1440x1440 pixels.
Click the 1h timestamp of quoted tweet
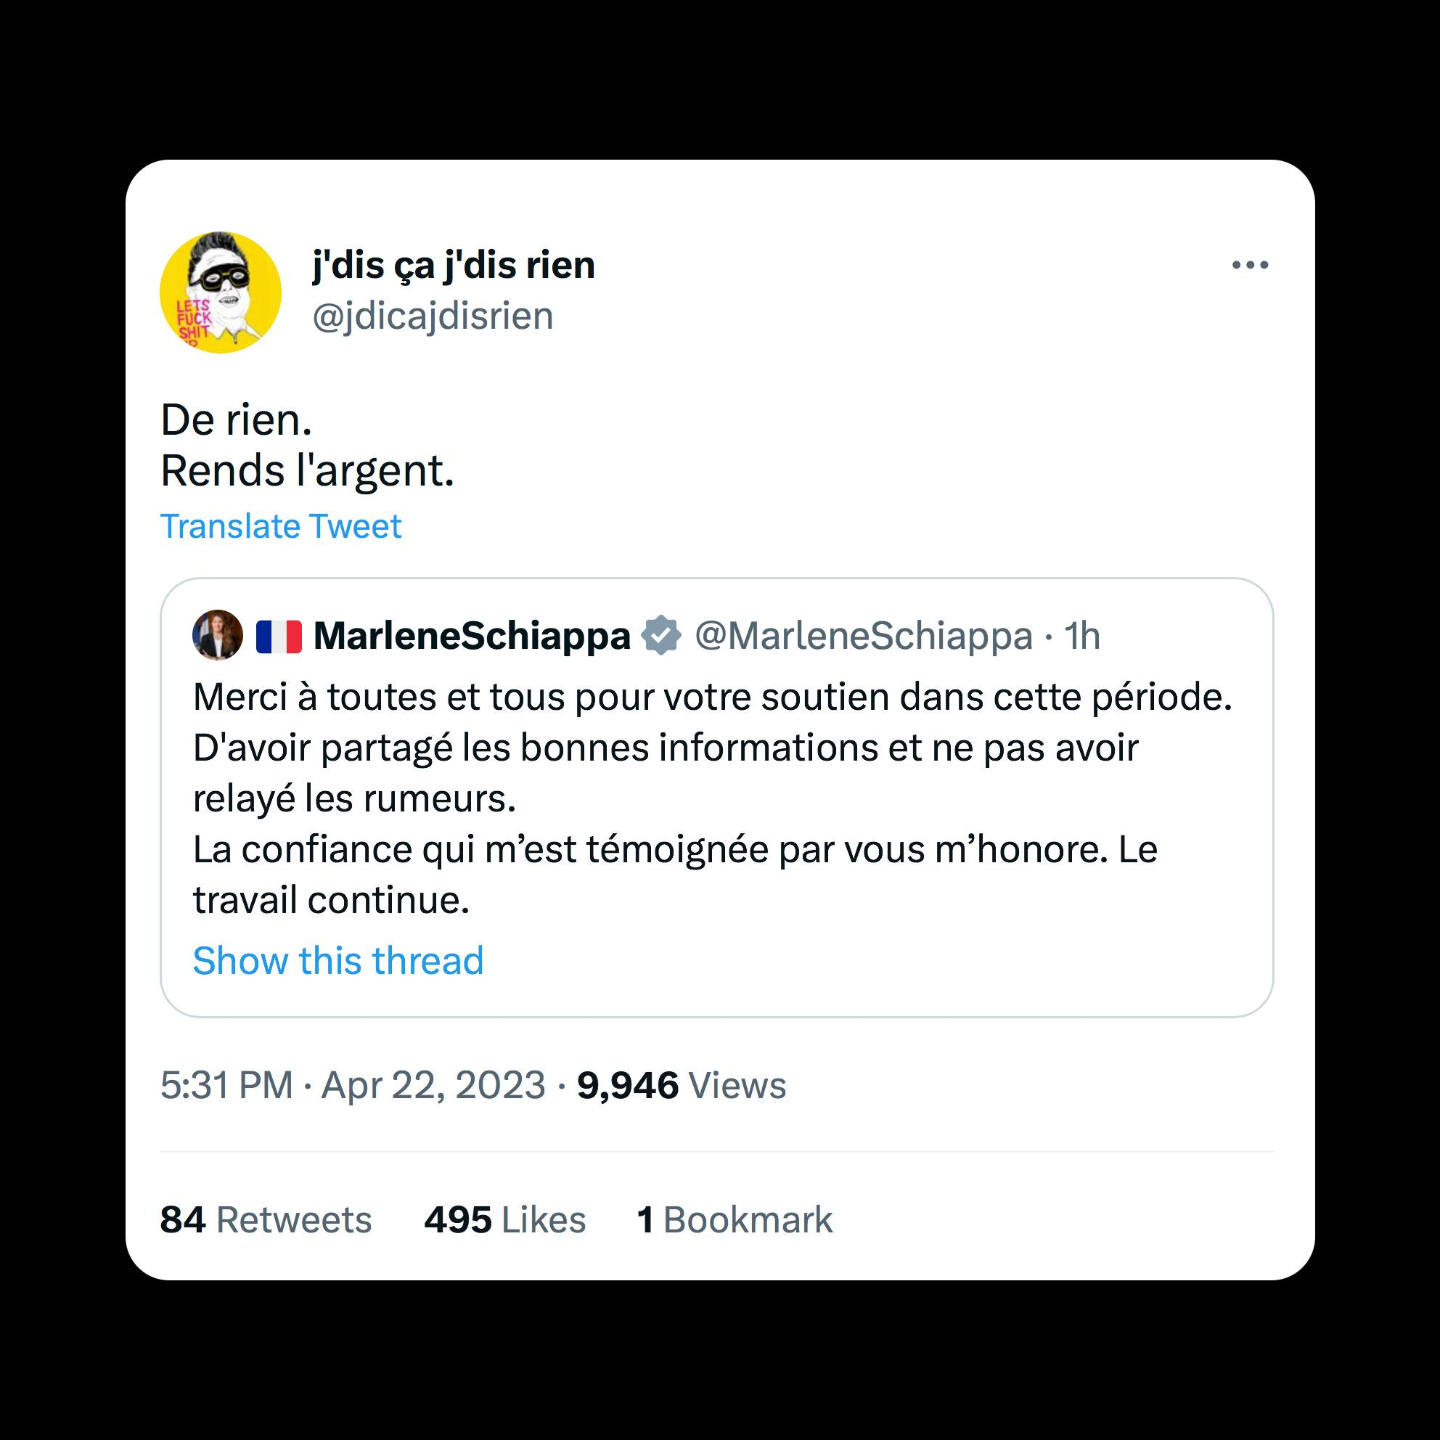pos(1082,636)
